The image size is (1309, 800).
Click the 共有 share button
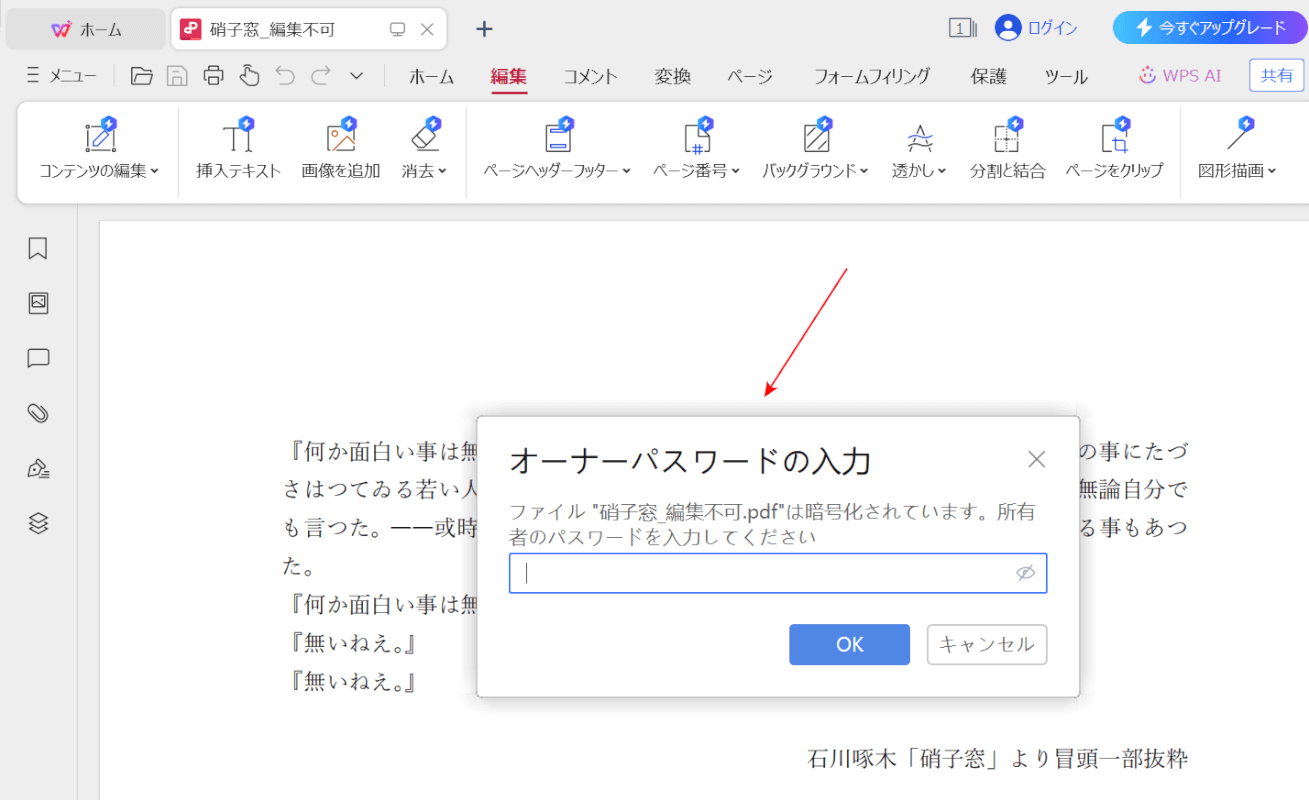1277,76
